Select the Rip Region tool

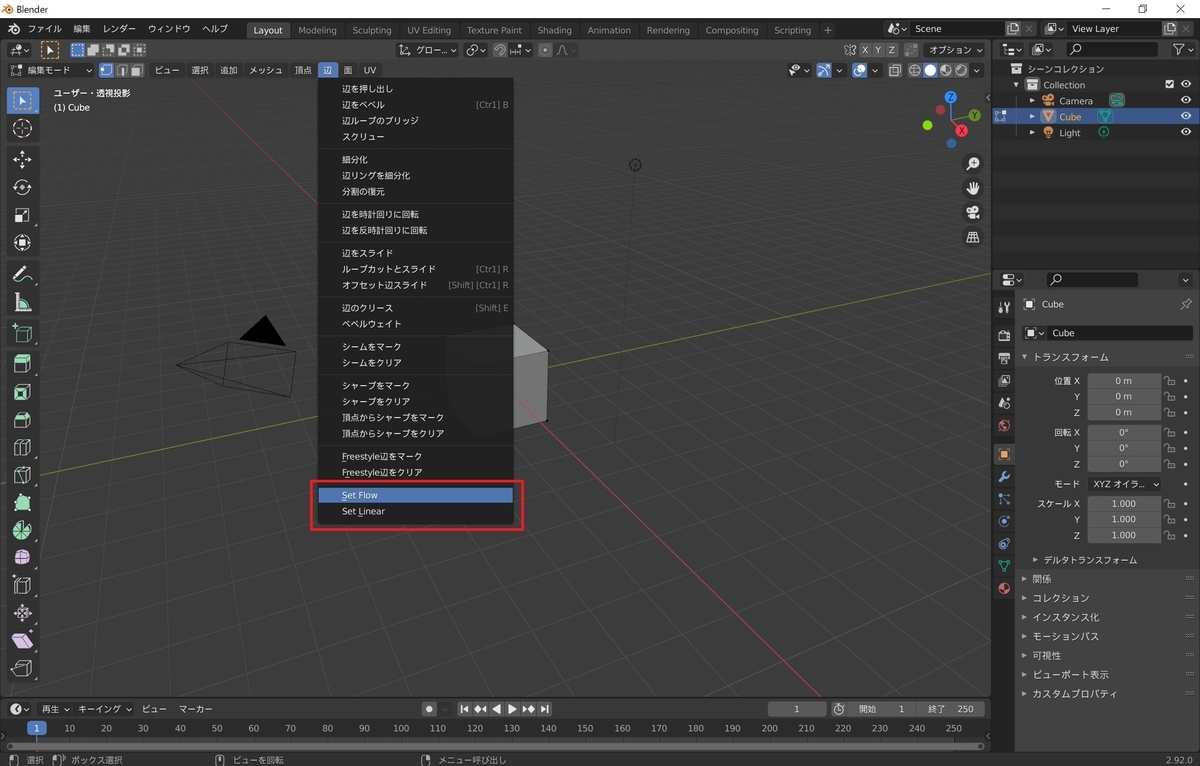click(x=22, y=668)
